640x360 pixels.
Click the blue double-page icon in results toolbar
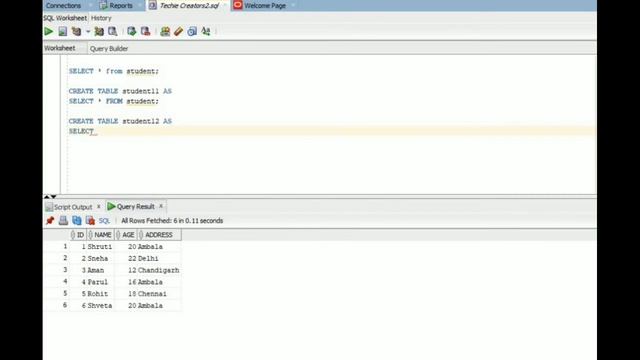click(x=77, y=221)
